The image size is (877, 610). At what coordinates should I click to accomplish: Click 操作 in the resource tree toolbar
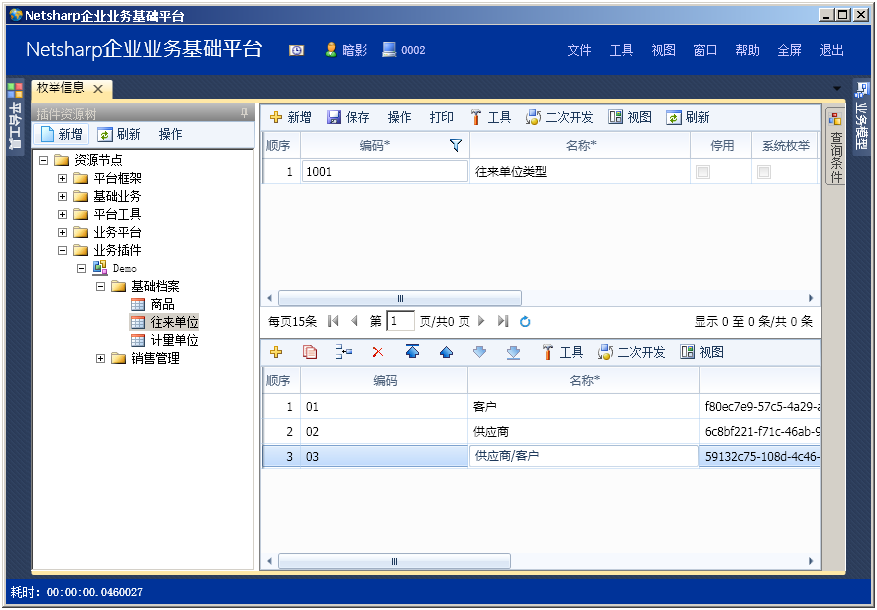coord(170,134)
